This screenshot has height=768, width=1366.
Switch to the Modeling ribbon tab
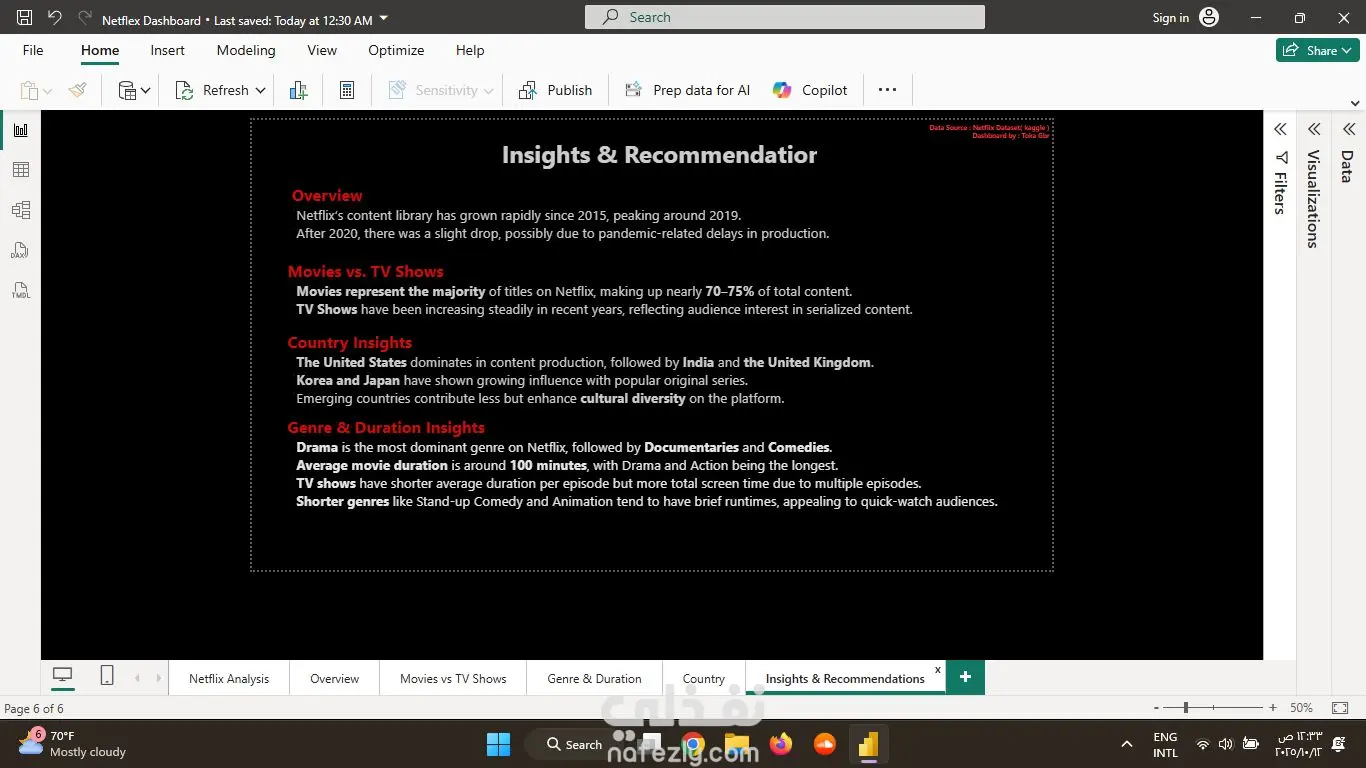[x=246, y=50]
